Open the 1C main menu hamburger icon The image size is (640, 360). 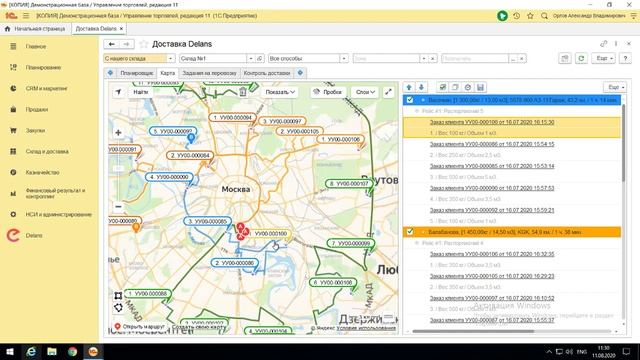[26, 16]
